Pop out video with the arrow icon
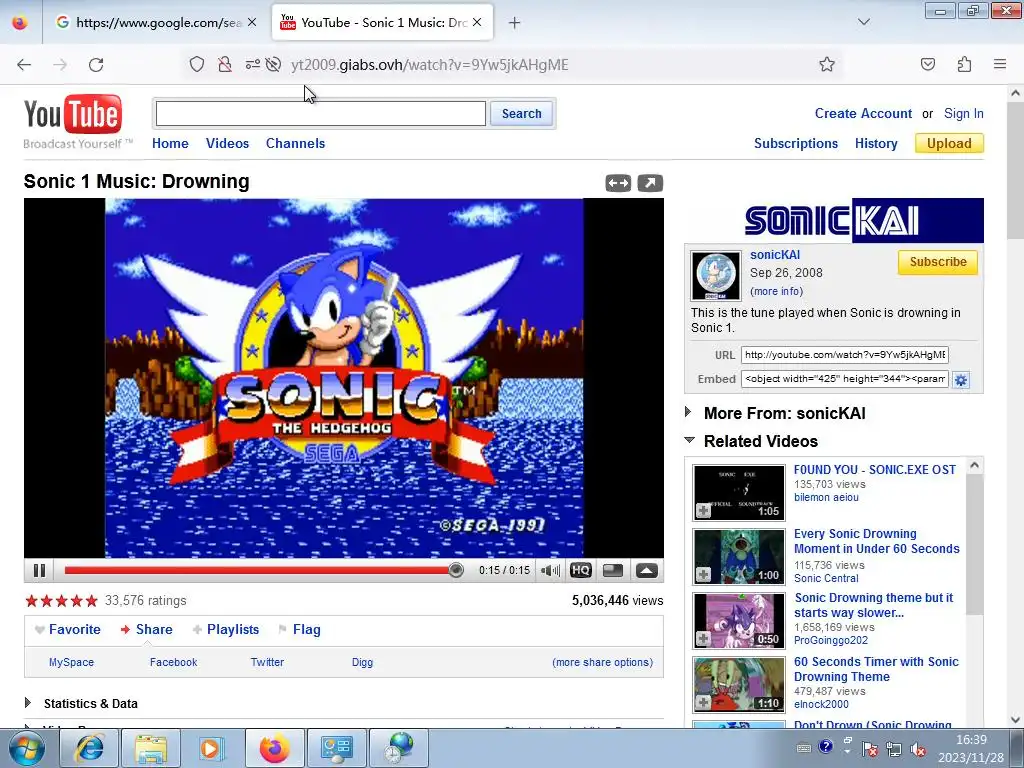This screenshot has height=768, width=1024. coord(650,184)
